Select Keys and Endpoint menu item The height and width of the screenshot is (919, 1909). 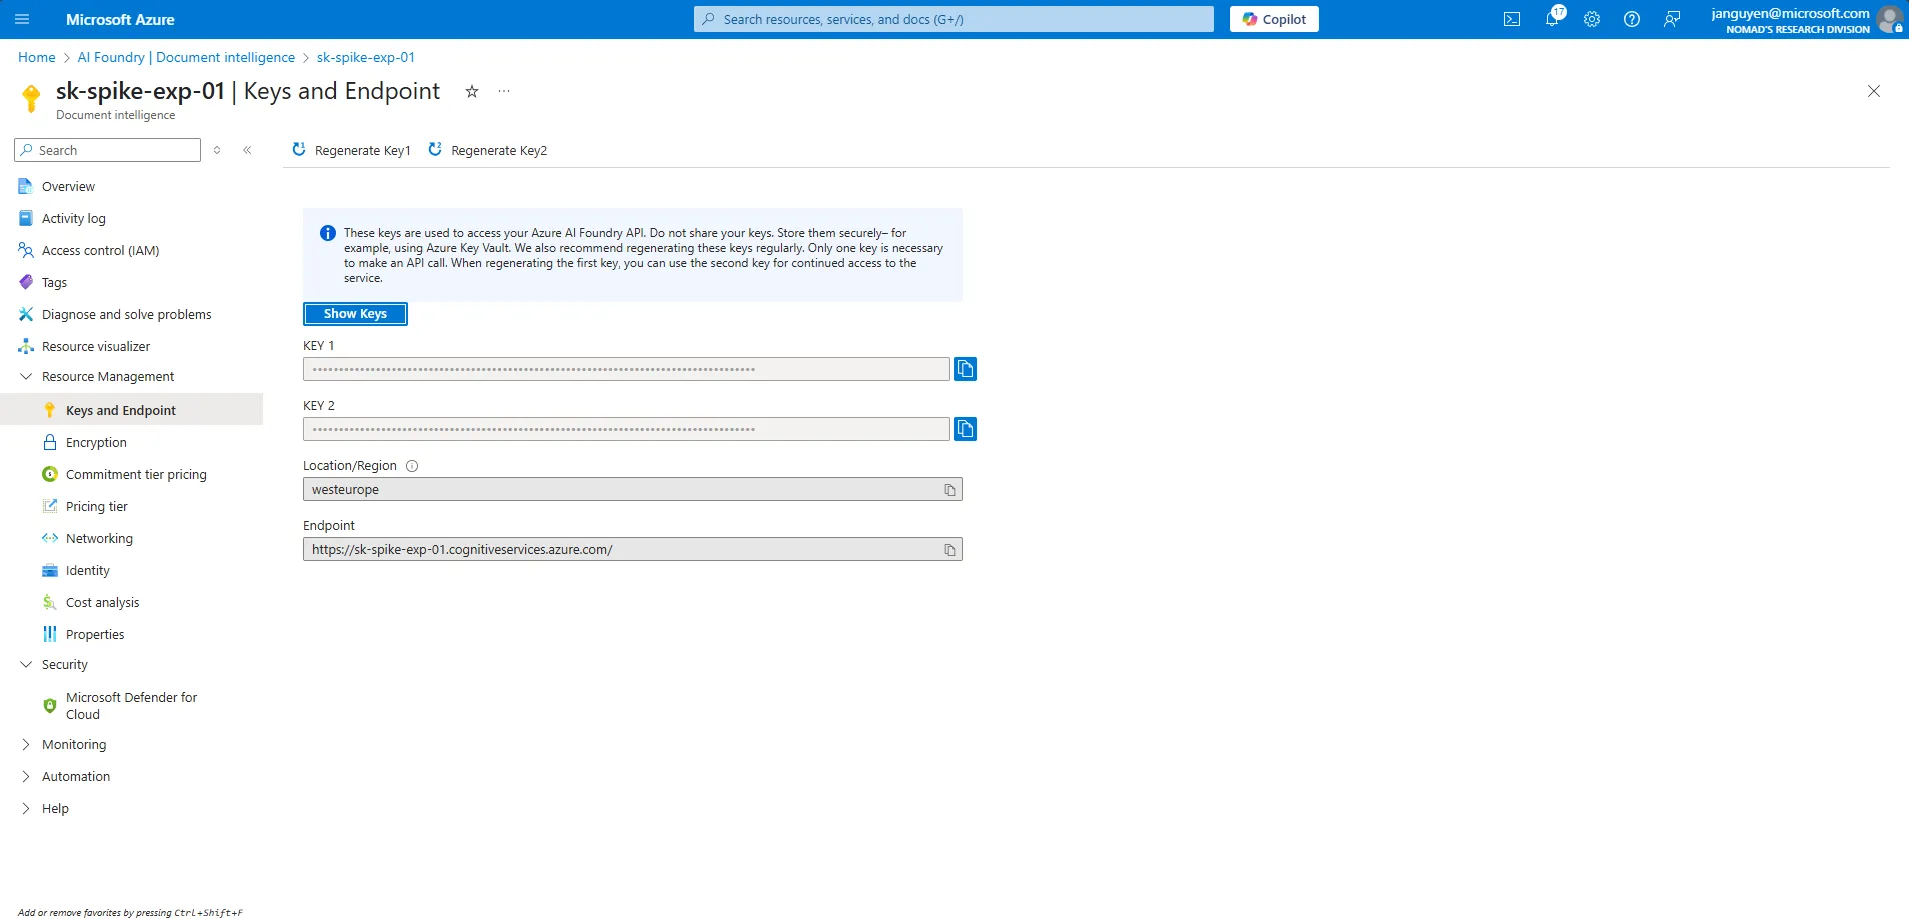point(131,410)
